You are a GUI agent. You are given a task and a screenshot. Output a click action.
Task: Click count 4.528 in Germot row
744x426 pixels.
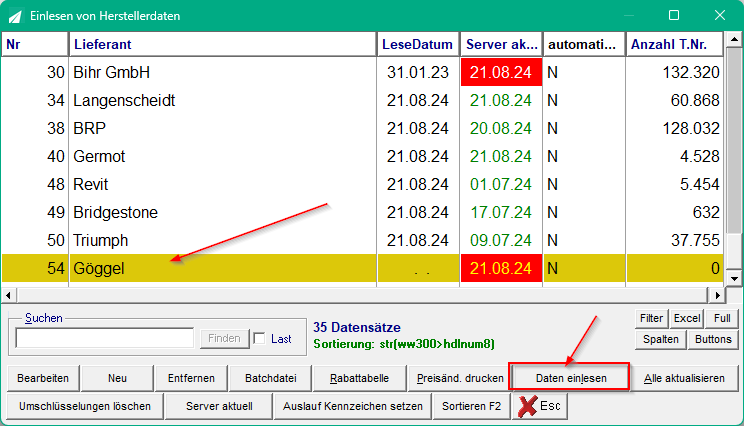[x=675, y=156]
